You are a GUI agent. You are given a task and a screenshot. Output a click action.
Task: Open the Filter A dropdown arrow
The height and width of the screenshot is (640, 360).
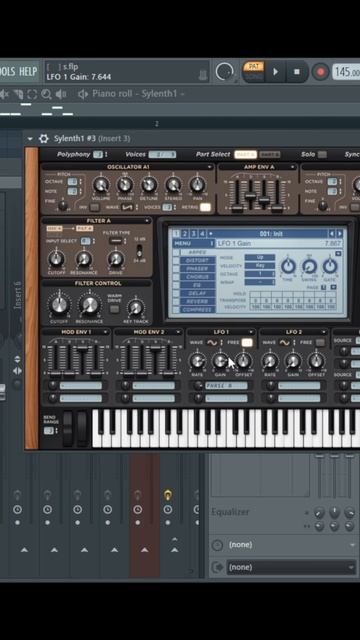(147, 221)
